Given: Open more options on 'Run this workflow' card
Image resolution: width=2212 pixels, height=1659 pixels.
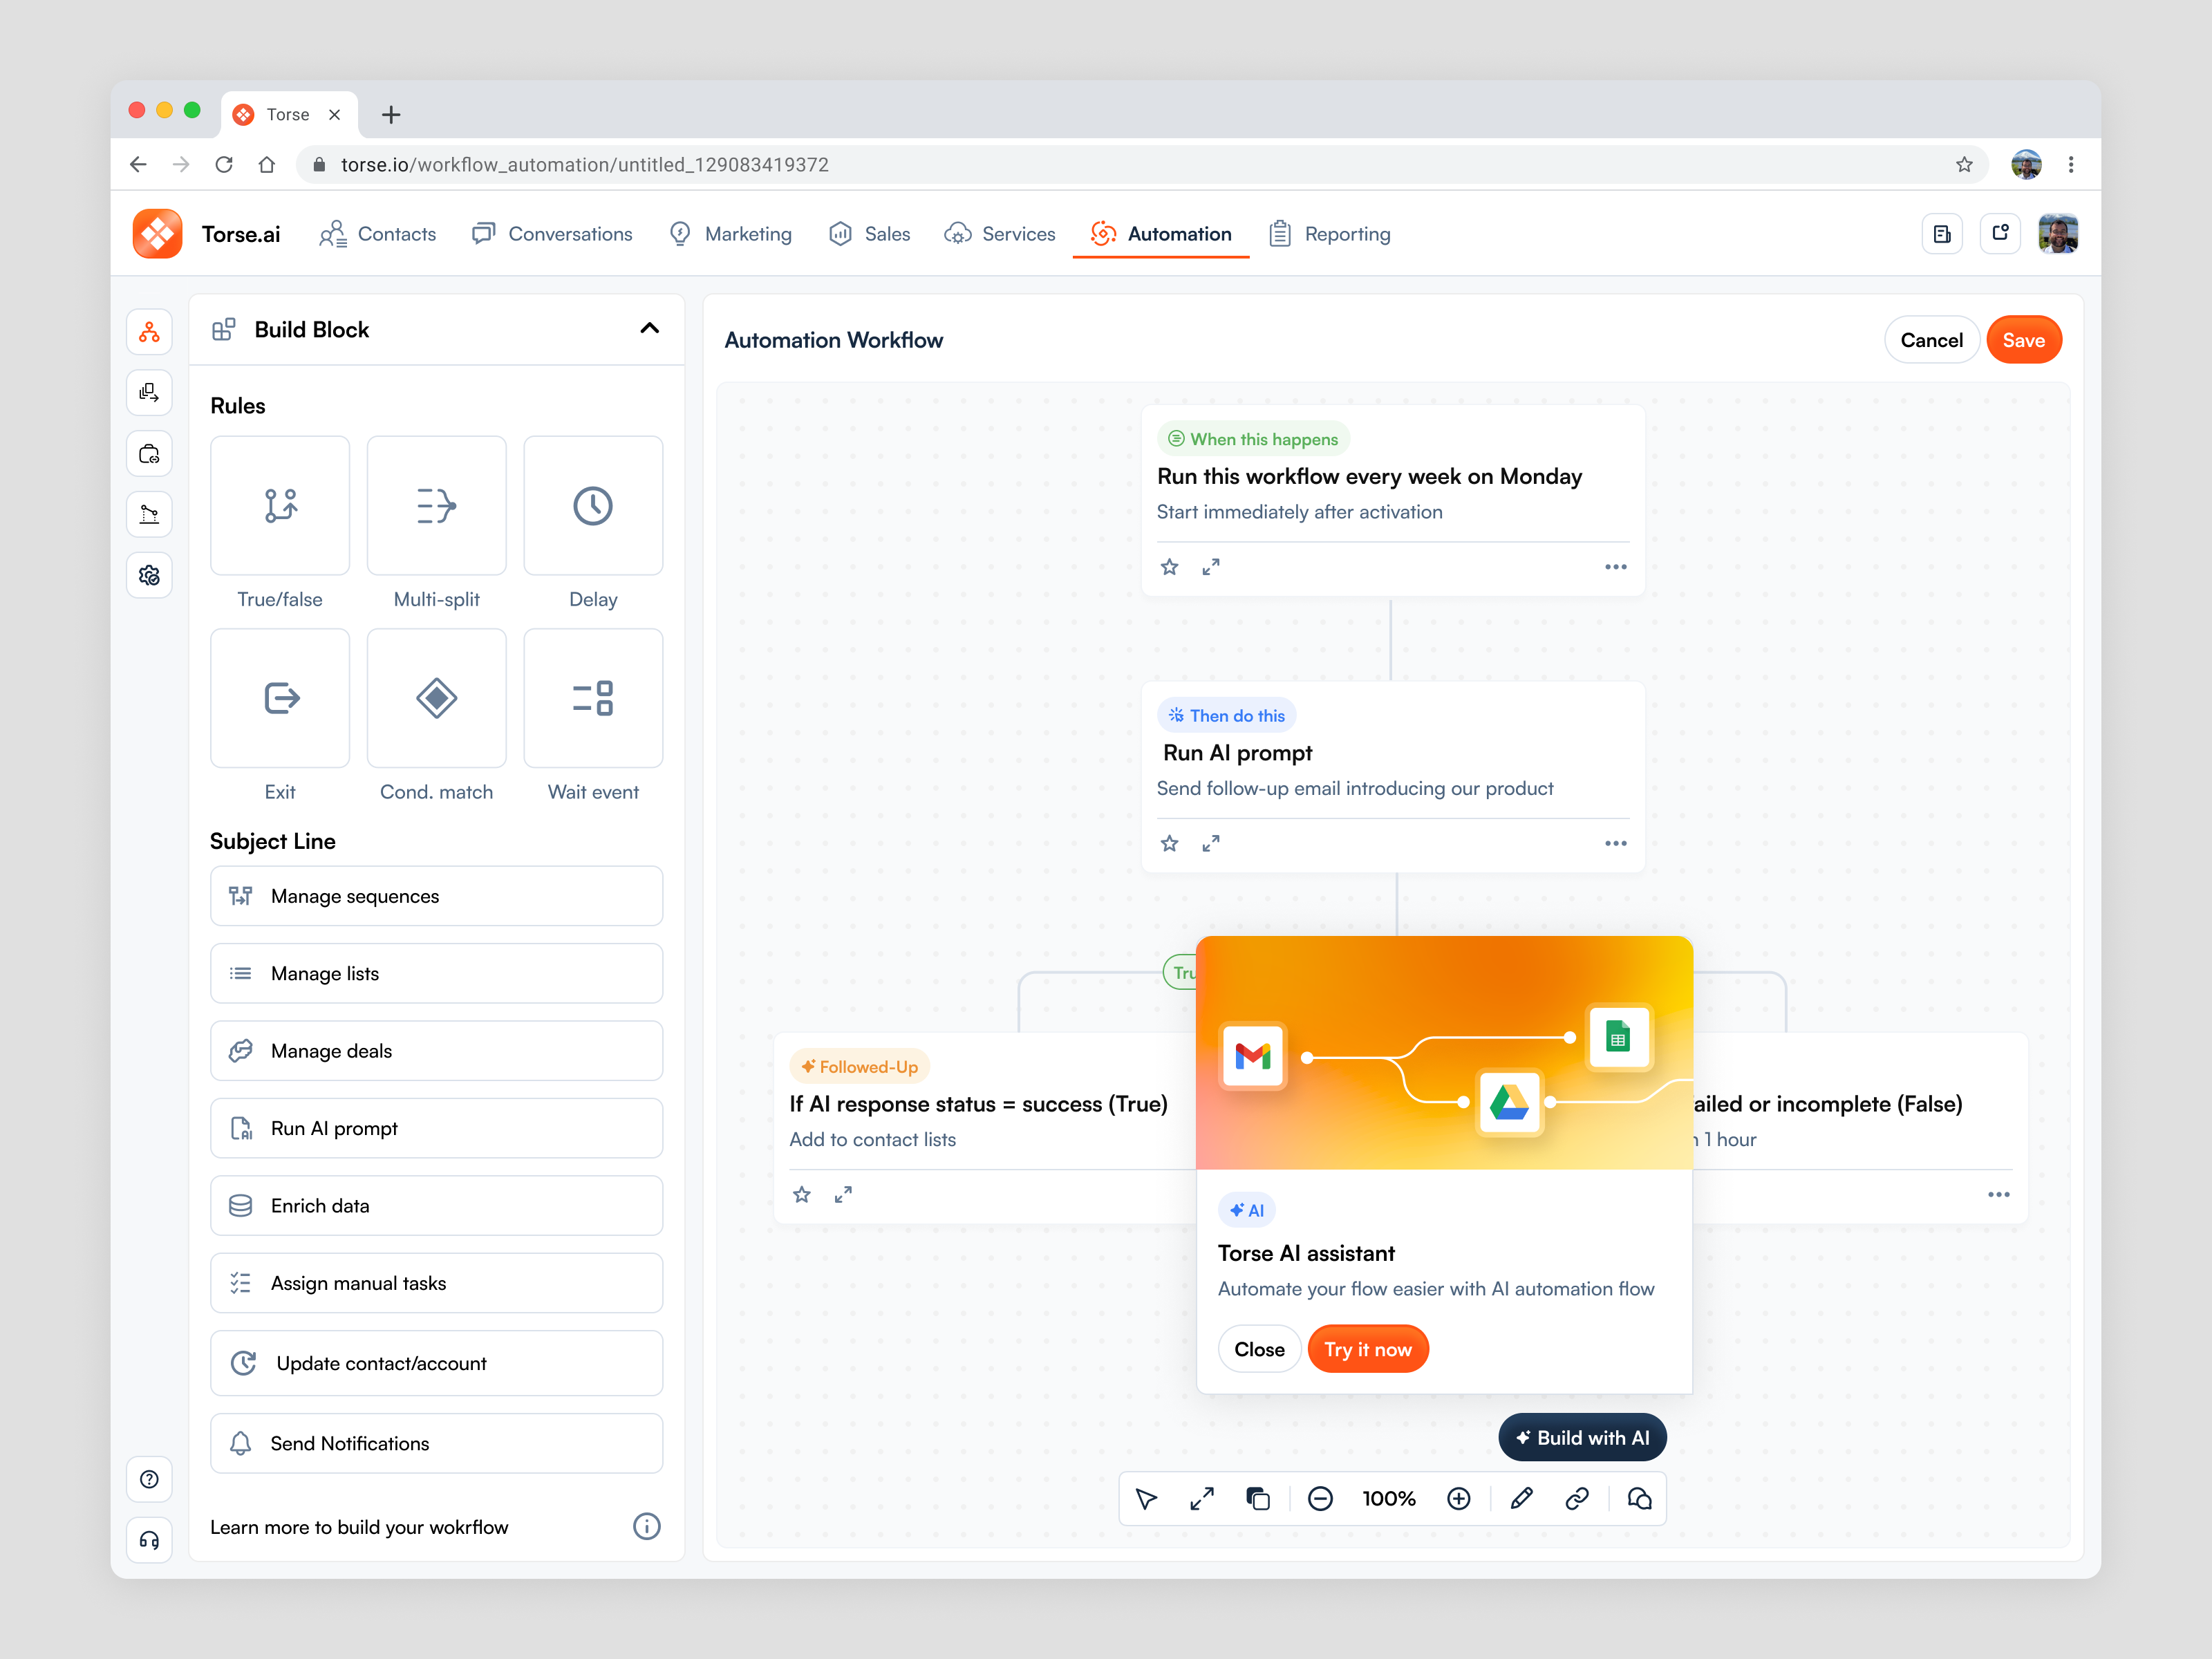Looking at the screenshot, I should click(x=1616, y=567).
